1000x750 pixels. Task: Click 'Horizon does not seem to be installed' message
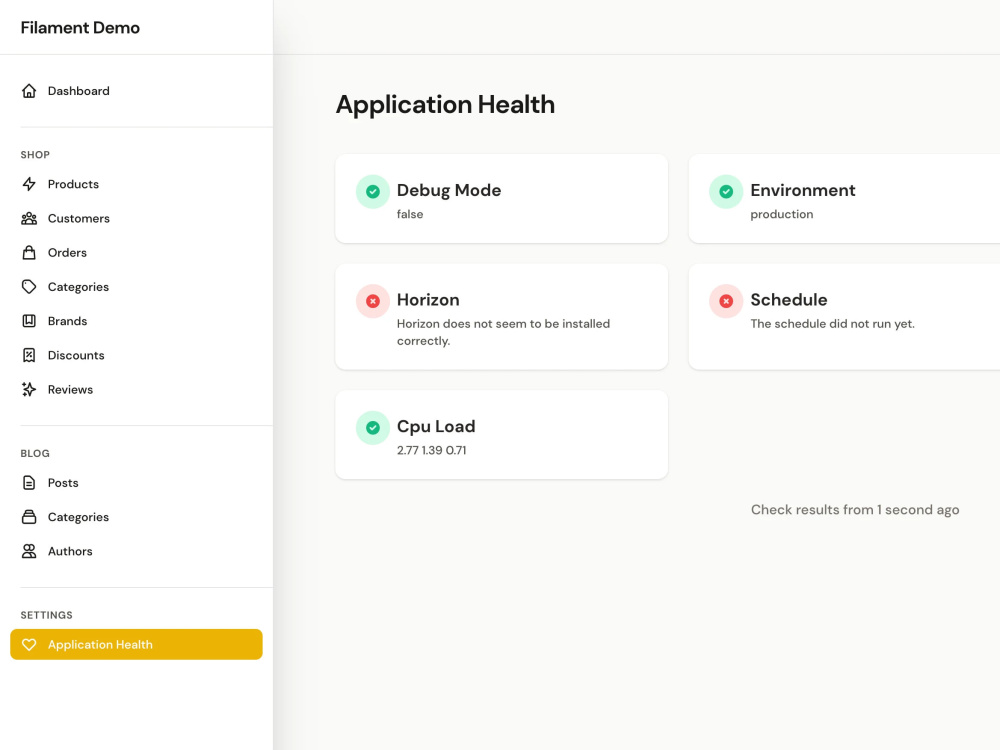pyautogui.click(x=503, y=332)
